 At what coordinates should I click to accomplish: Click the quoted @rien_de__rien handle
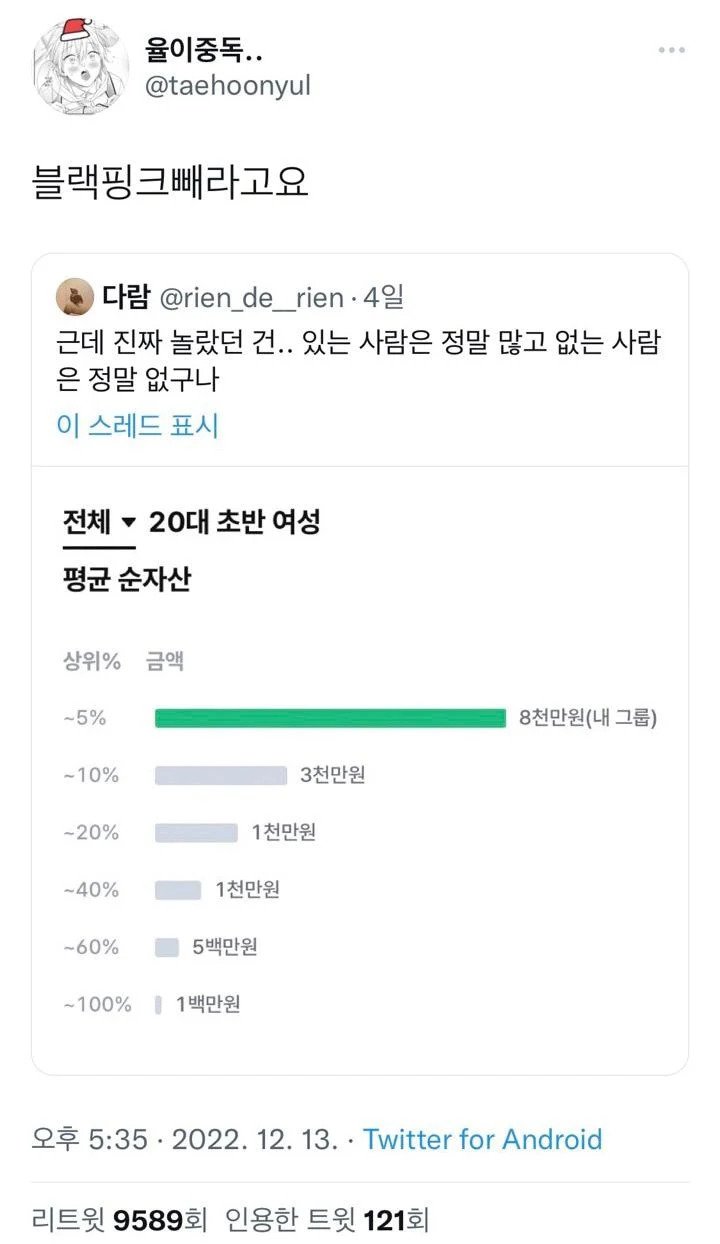[251, 297]
